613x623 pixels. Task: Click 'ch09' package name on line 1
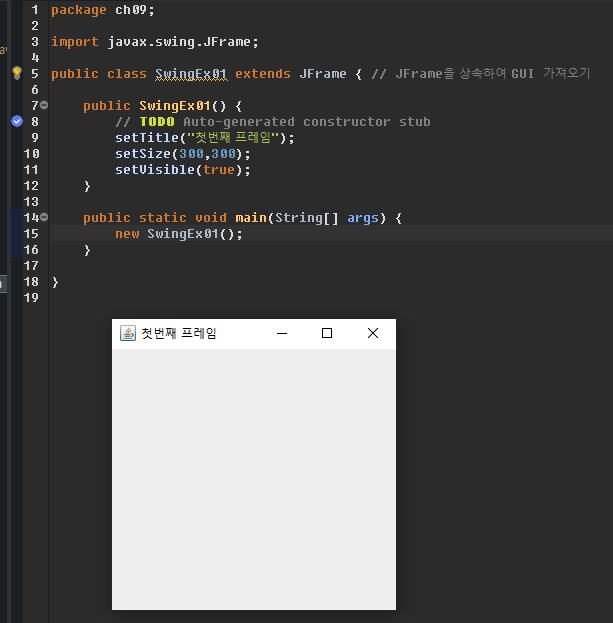tap(131, 10)
